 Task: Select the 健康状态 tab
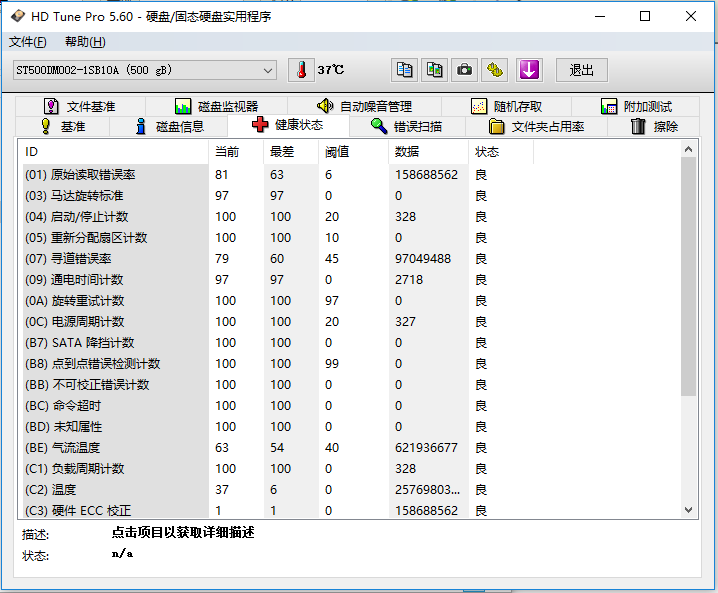[x=288, y=125]
